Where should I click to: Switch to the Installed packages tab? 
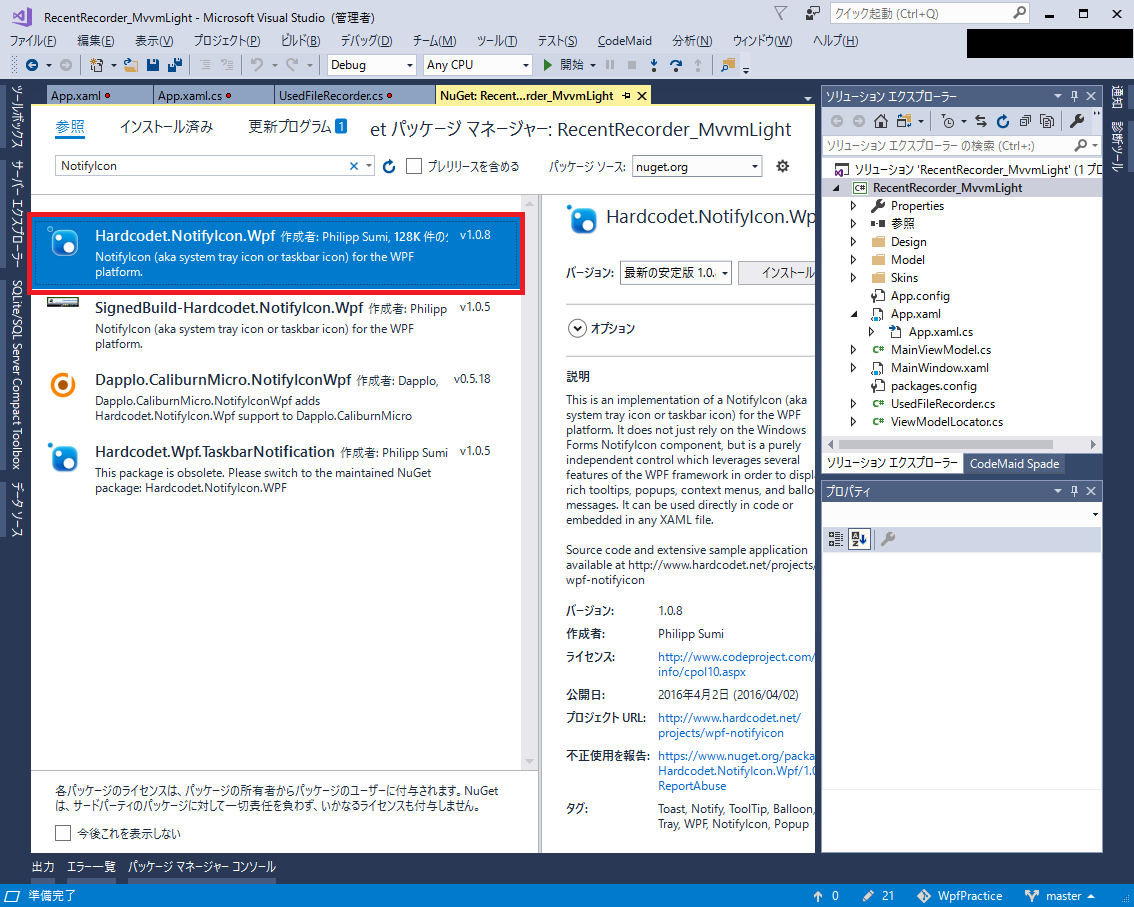pyautogui.click(x=166, y=127)
